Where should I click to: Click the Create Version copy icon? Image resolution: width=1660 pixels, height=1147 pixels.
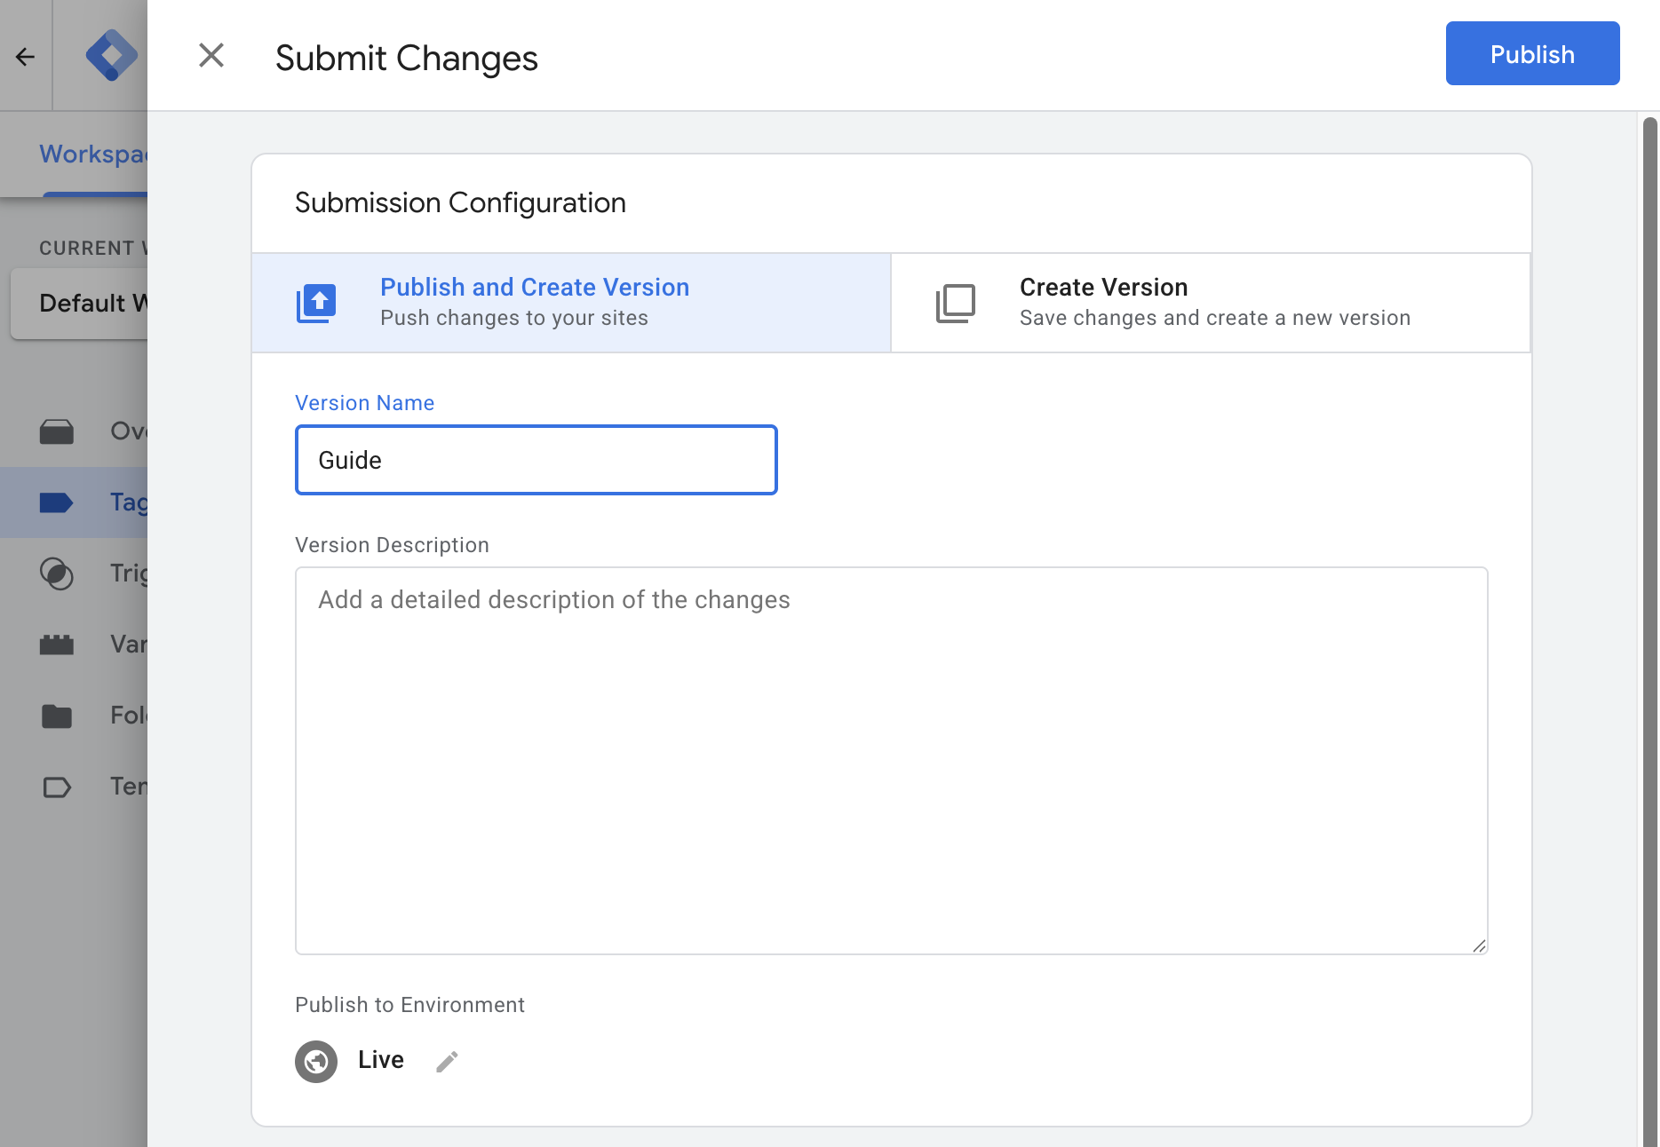coord(955,303)
